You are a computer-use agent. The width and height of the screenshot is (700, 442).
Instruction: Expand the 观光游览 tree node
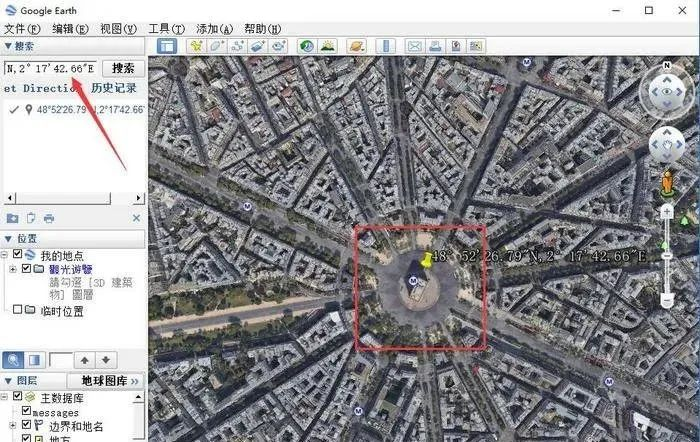click(12, 269)
